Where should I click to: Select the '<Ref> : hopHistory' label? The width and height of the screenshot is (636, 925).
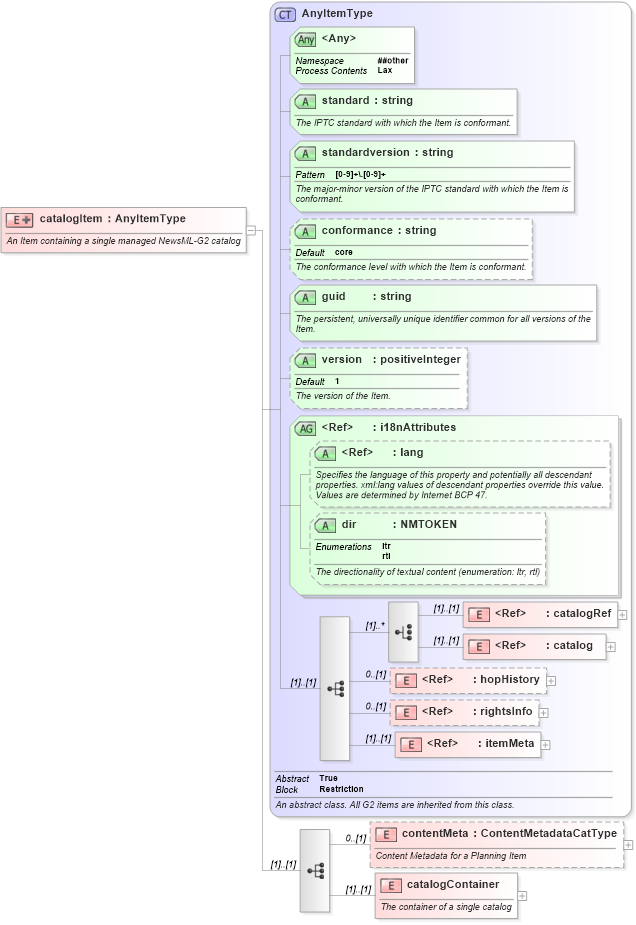click(x=480, y=680)
